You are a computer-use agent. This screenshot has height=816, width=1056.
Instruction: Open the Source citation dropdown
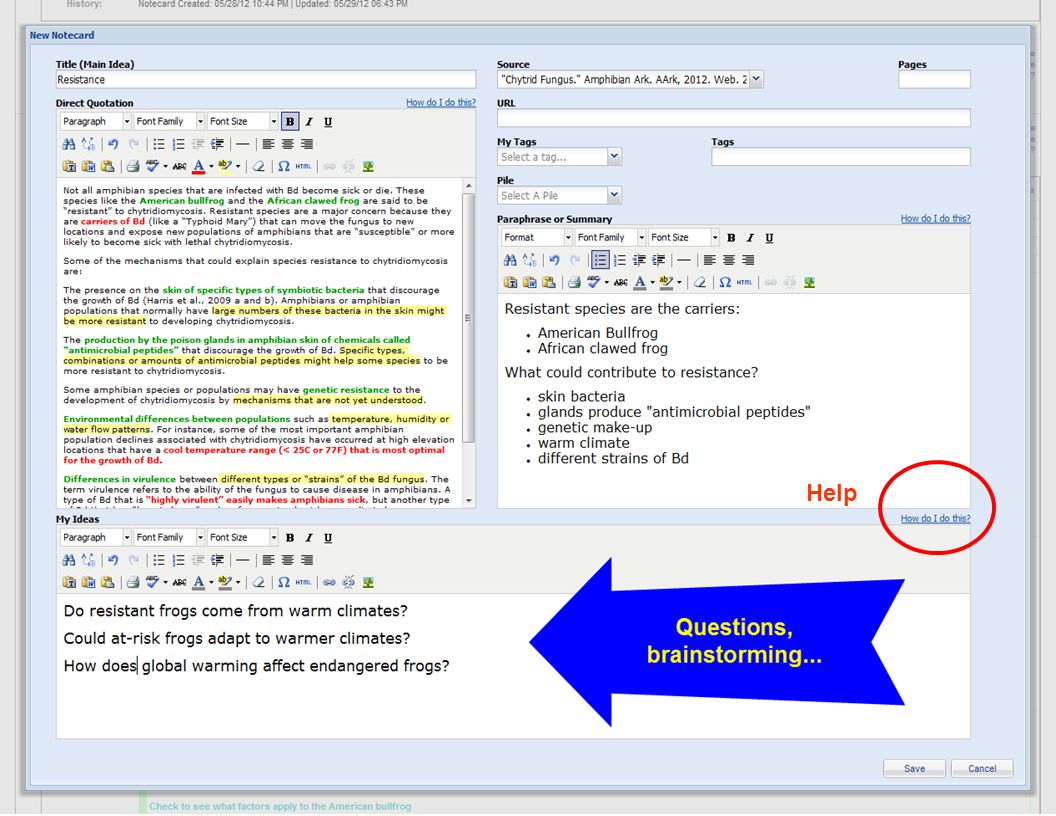click(756, 79)
